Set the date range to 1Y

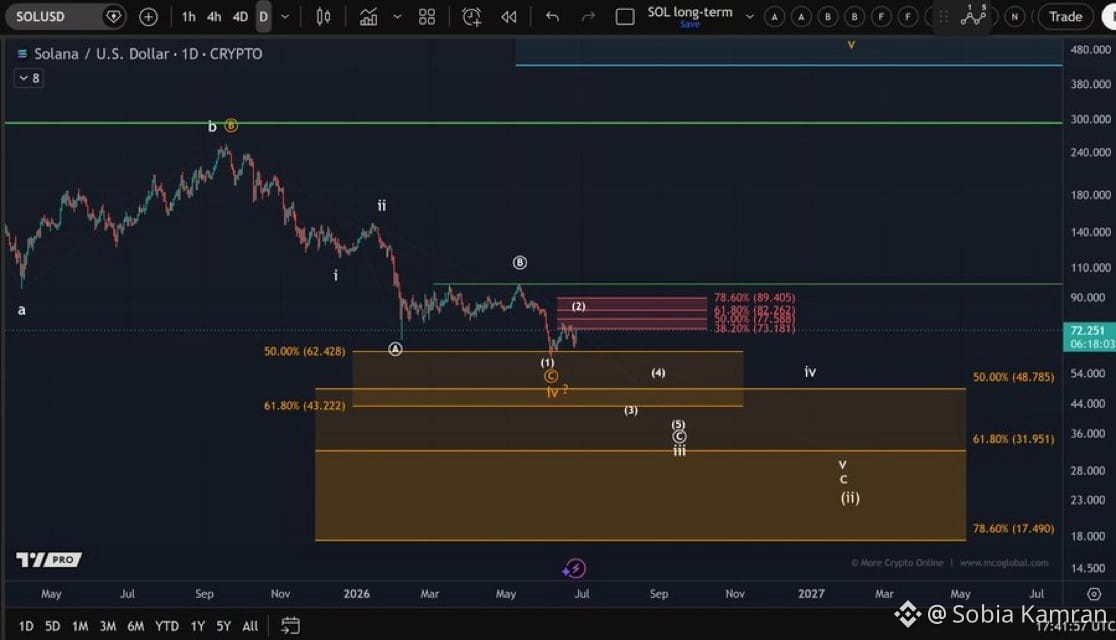pos(197,626)
